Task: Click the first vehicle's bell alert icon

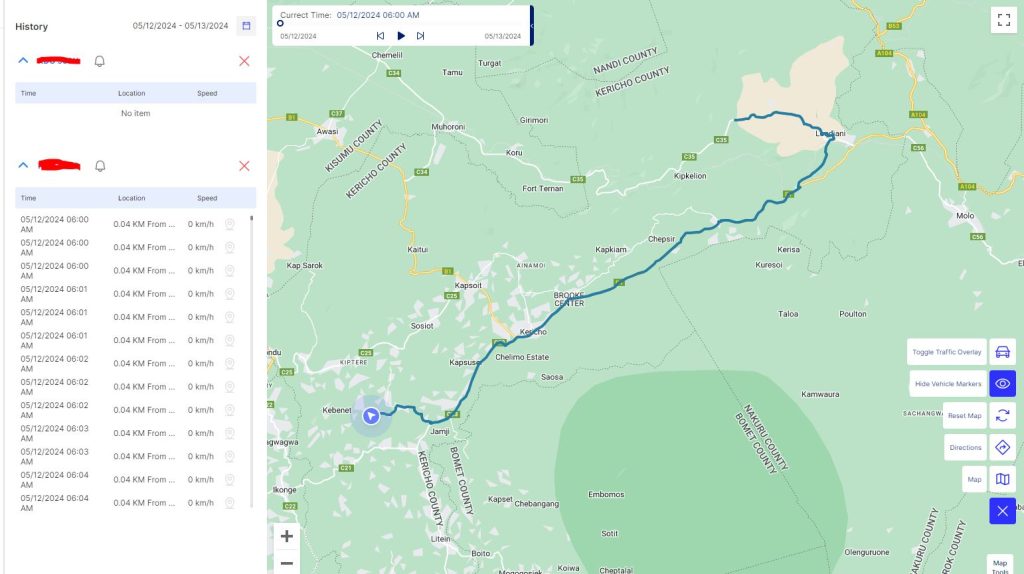Action: pos(99,61)
